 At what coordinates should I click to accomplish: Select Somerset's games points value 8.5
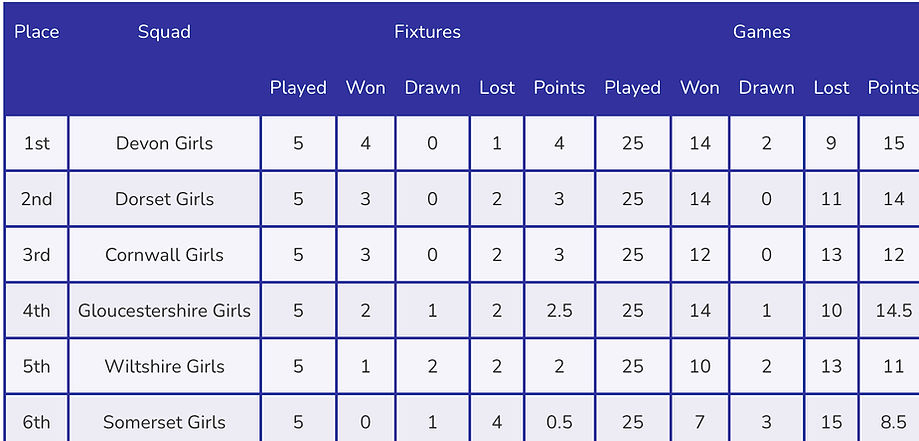coord(894,422)
